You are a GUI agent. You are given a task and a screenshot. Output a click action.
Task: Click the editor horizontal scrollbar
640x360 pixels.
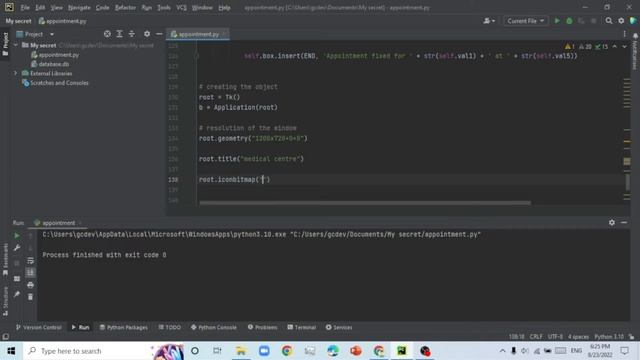(365, 202)
